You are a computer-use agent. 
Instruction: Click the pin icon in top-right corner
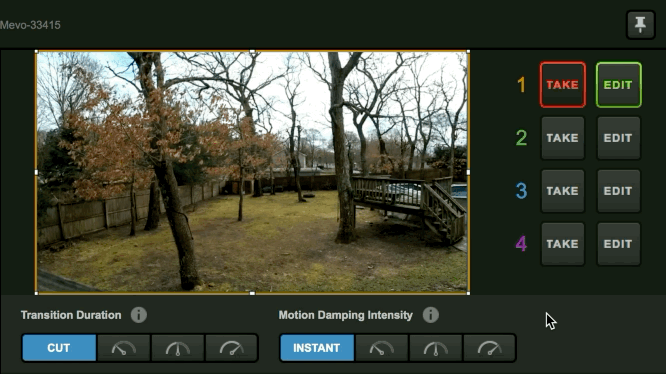click(641, 25)
